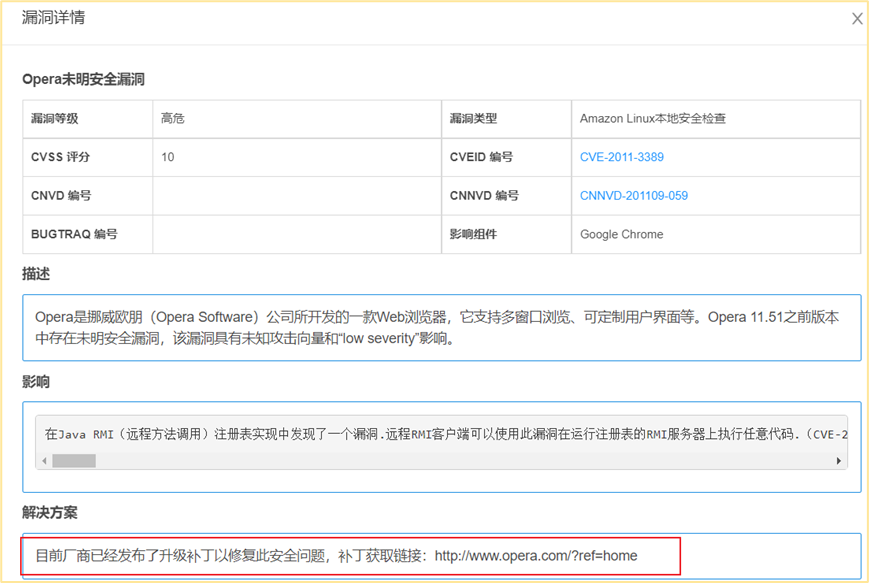This screenshot has height=583, width=869.
Task: Click the empty BUGTRAQ 编号 value cell
Action: (295, 234)
